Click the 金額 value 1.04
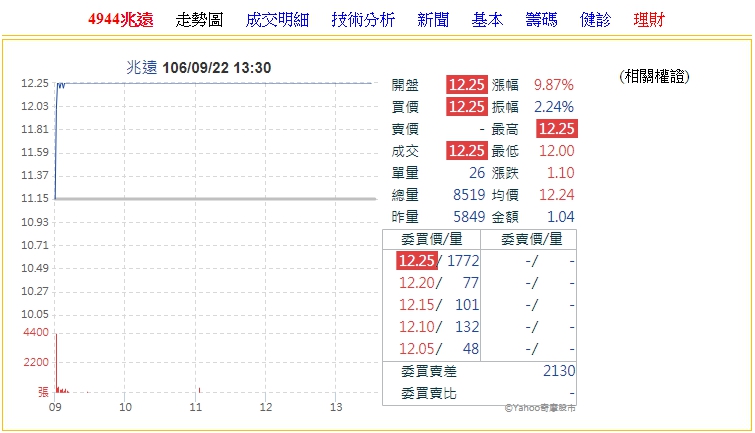This screenshot has width=755, height=433. pos(560,217)
